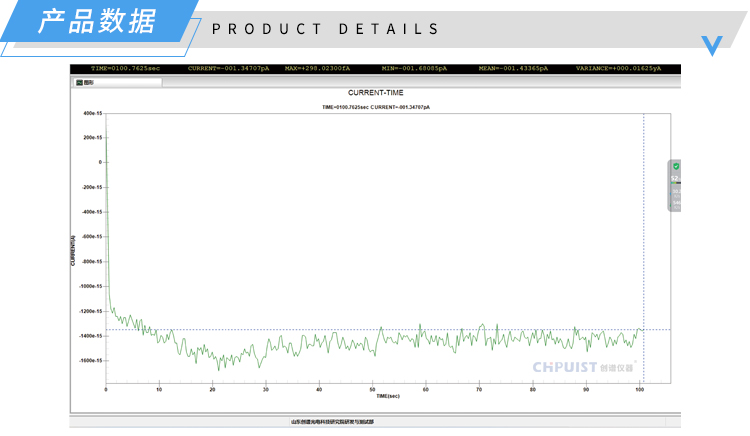Select the VARIANCE=+000.01625yA readout
The height and width of the screenshot is (436, 750).
click(618, 68)
